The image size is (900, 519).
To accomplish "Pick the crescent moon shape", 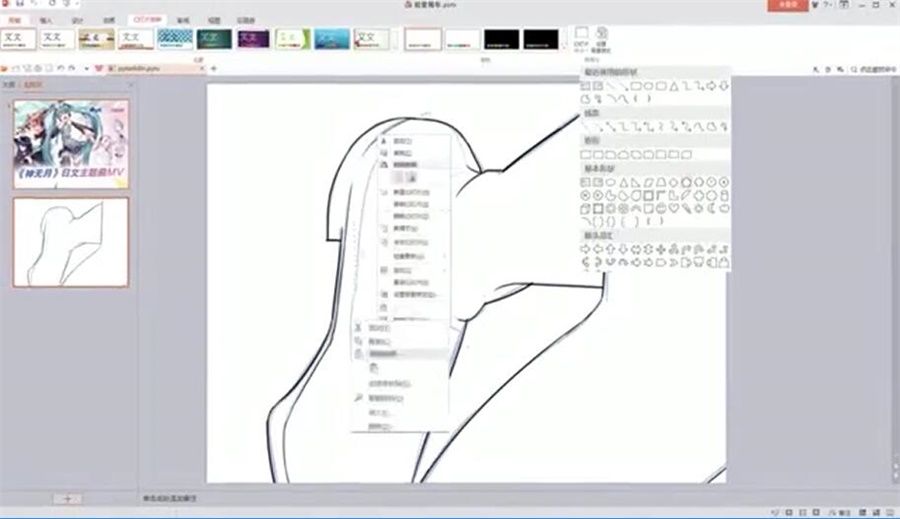I will 712,208.
